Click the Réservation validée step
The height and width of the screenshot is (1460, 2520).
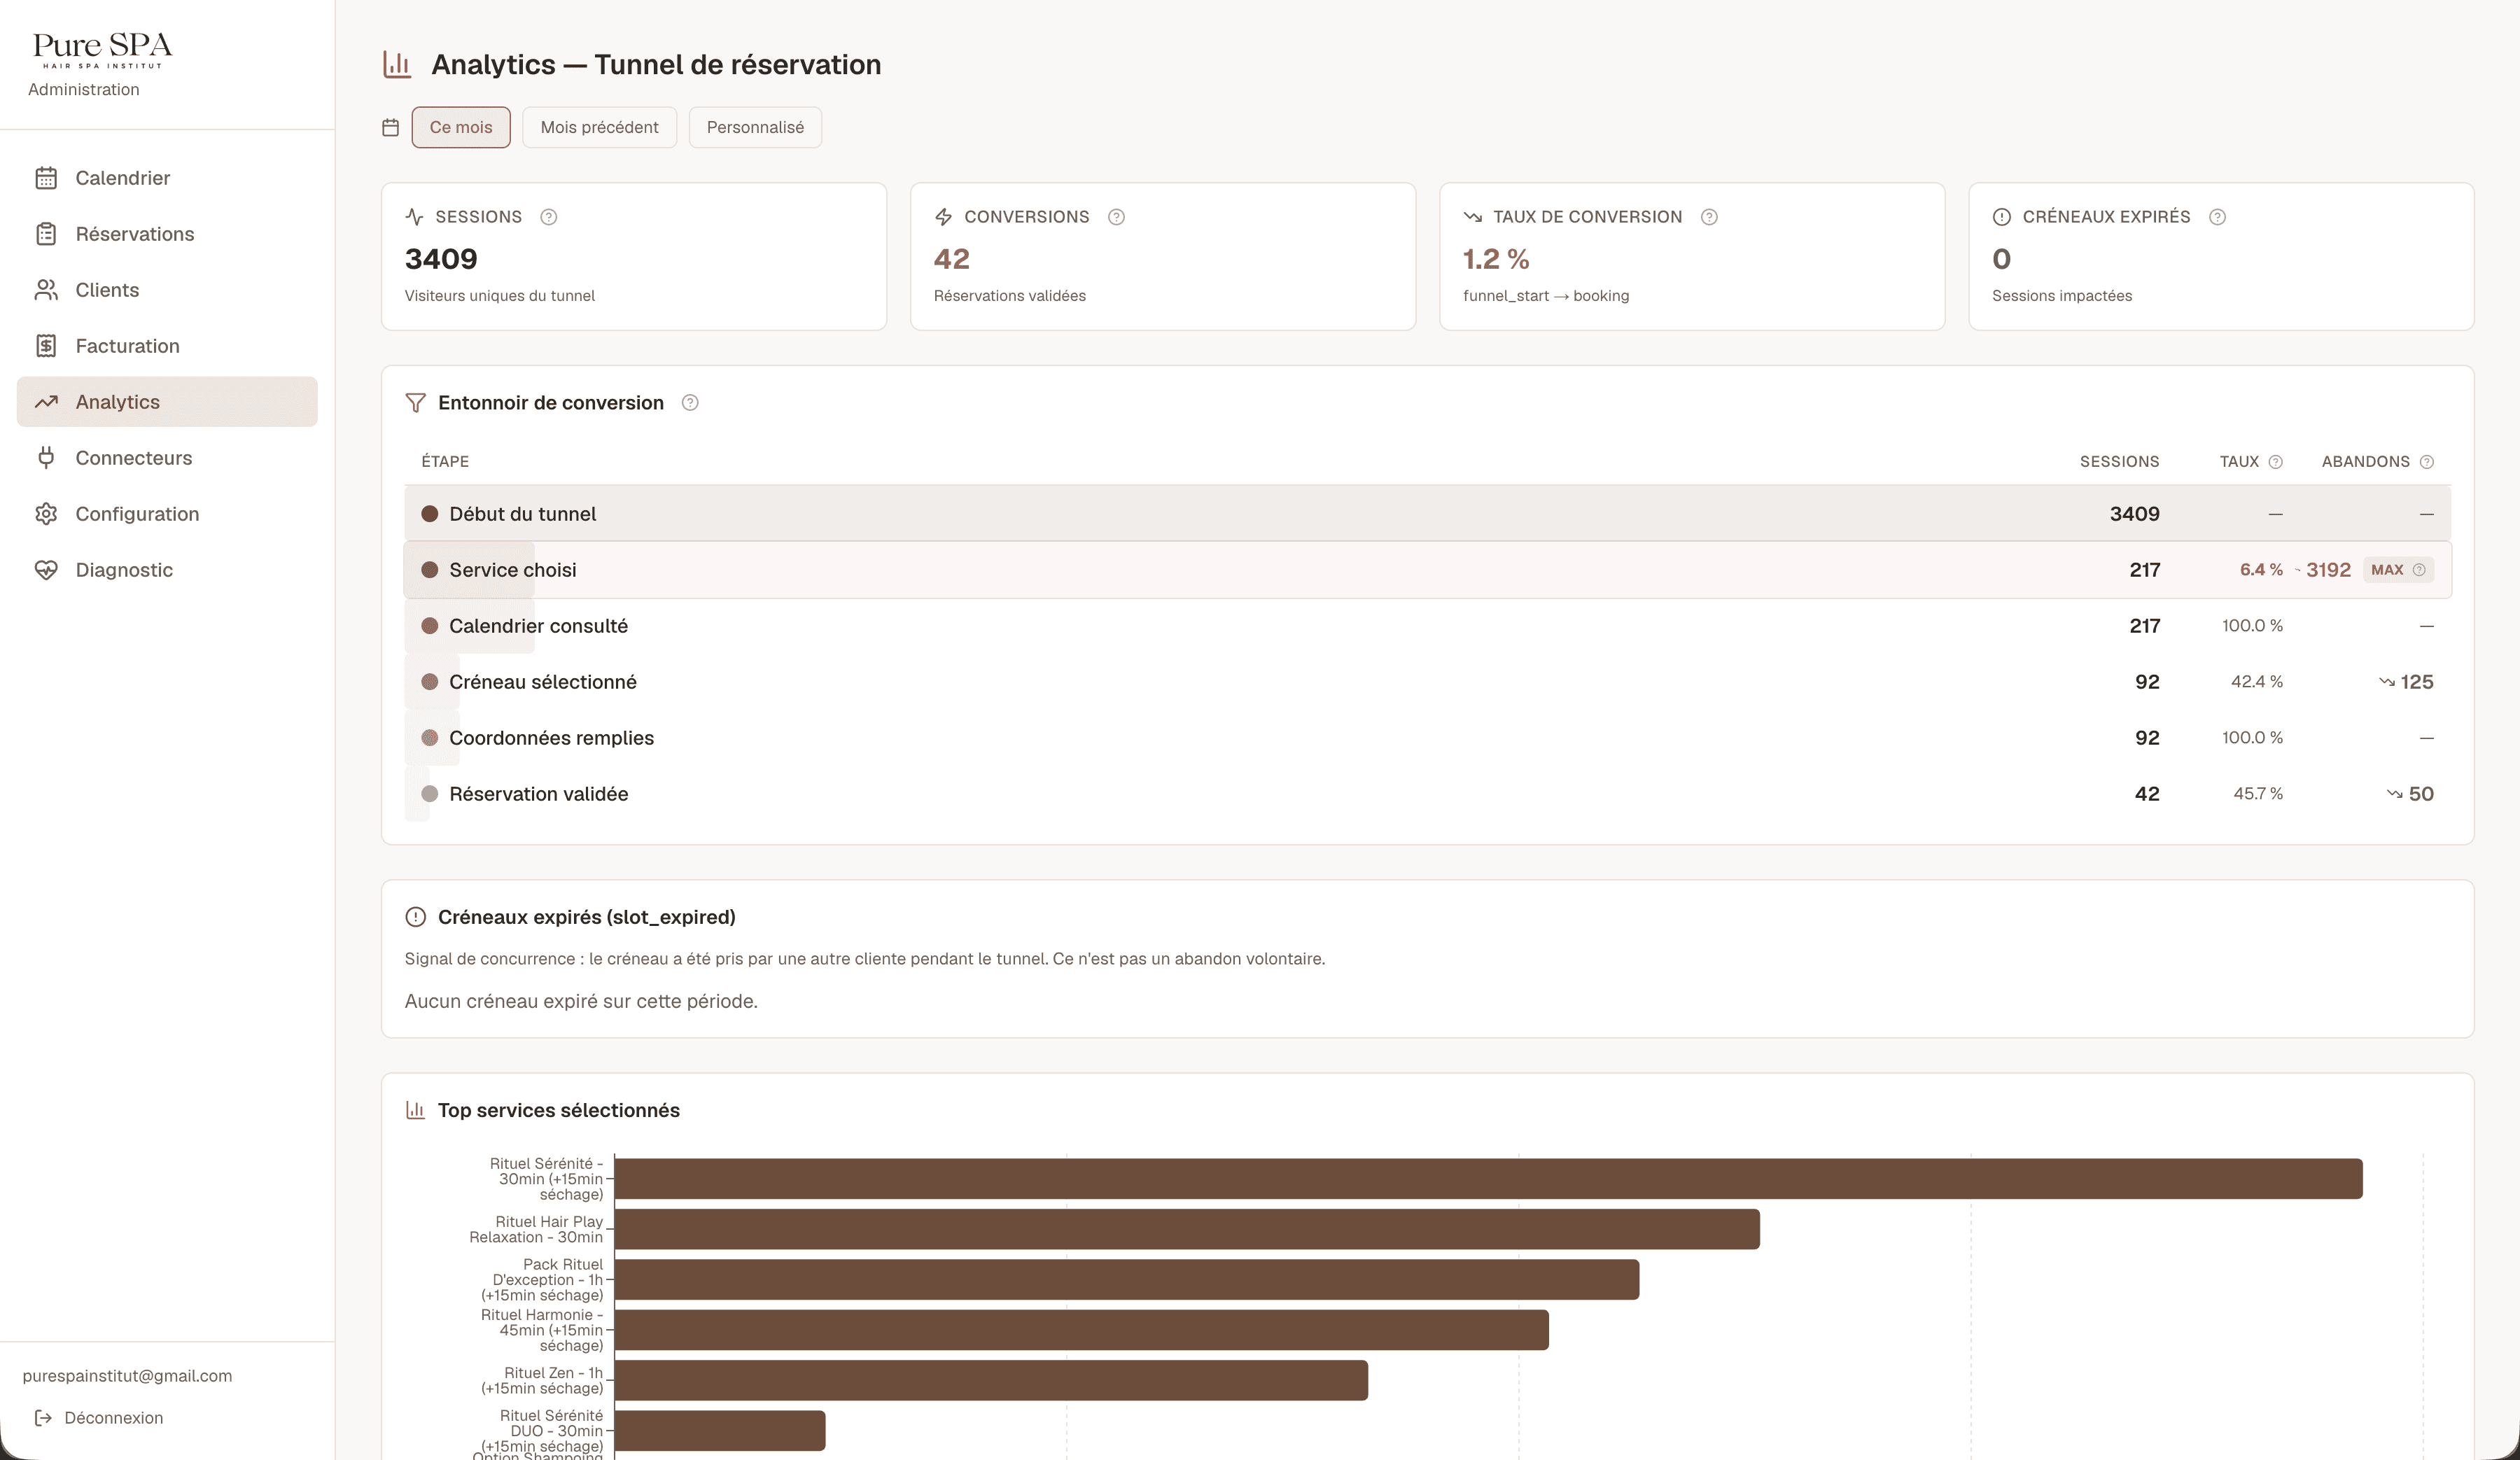[1428, 794]
